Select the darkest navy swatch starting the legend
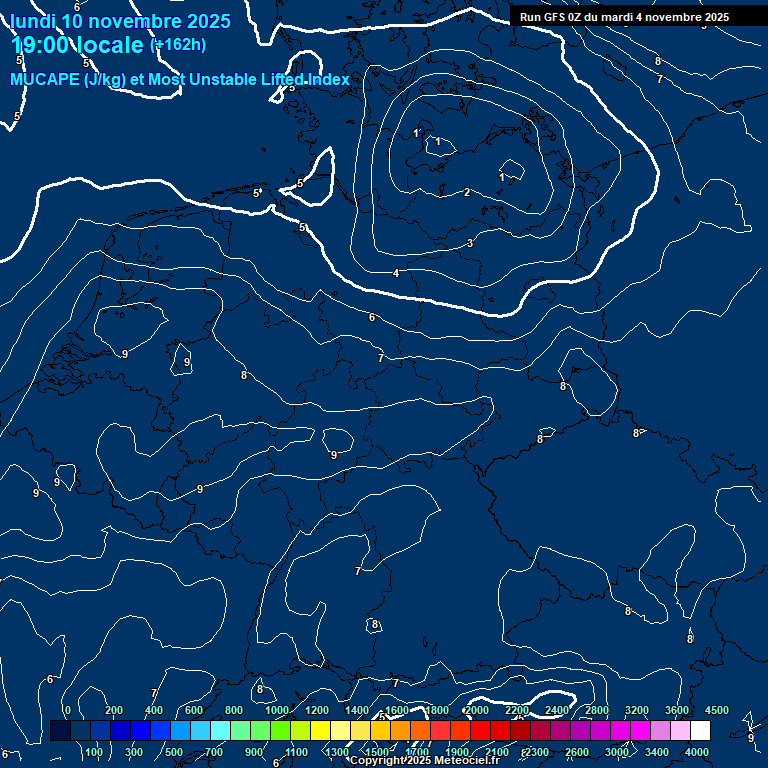 click(60, 730)
